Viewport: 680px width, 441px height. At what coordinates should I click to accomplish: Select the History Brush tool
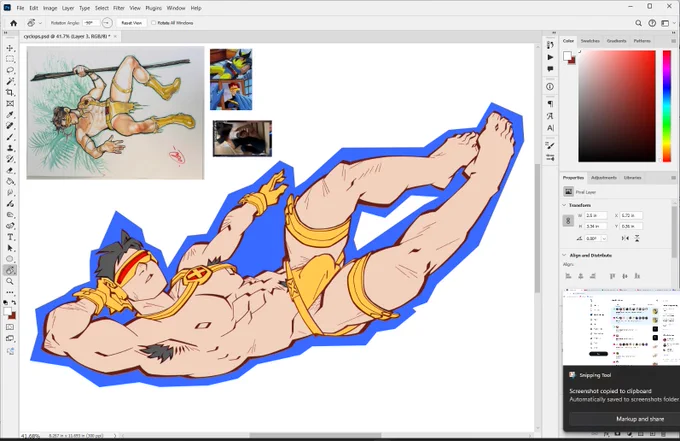tap(10, 159)
